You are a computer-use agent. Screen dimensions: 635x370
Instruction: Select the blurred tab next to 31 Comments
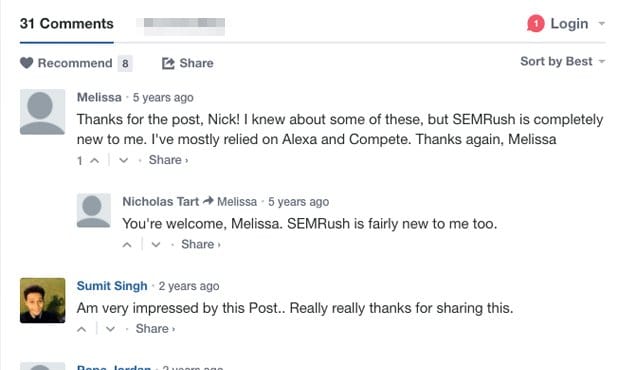(x=184, y=25)
